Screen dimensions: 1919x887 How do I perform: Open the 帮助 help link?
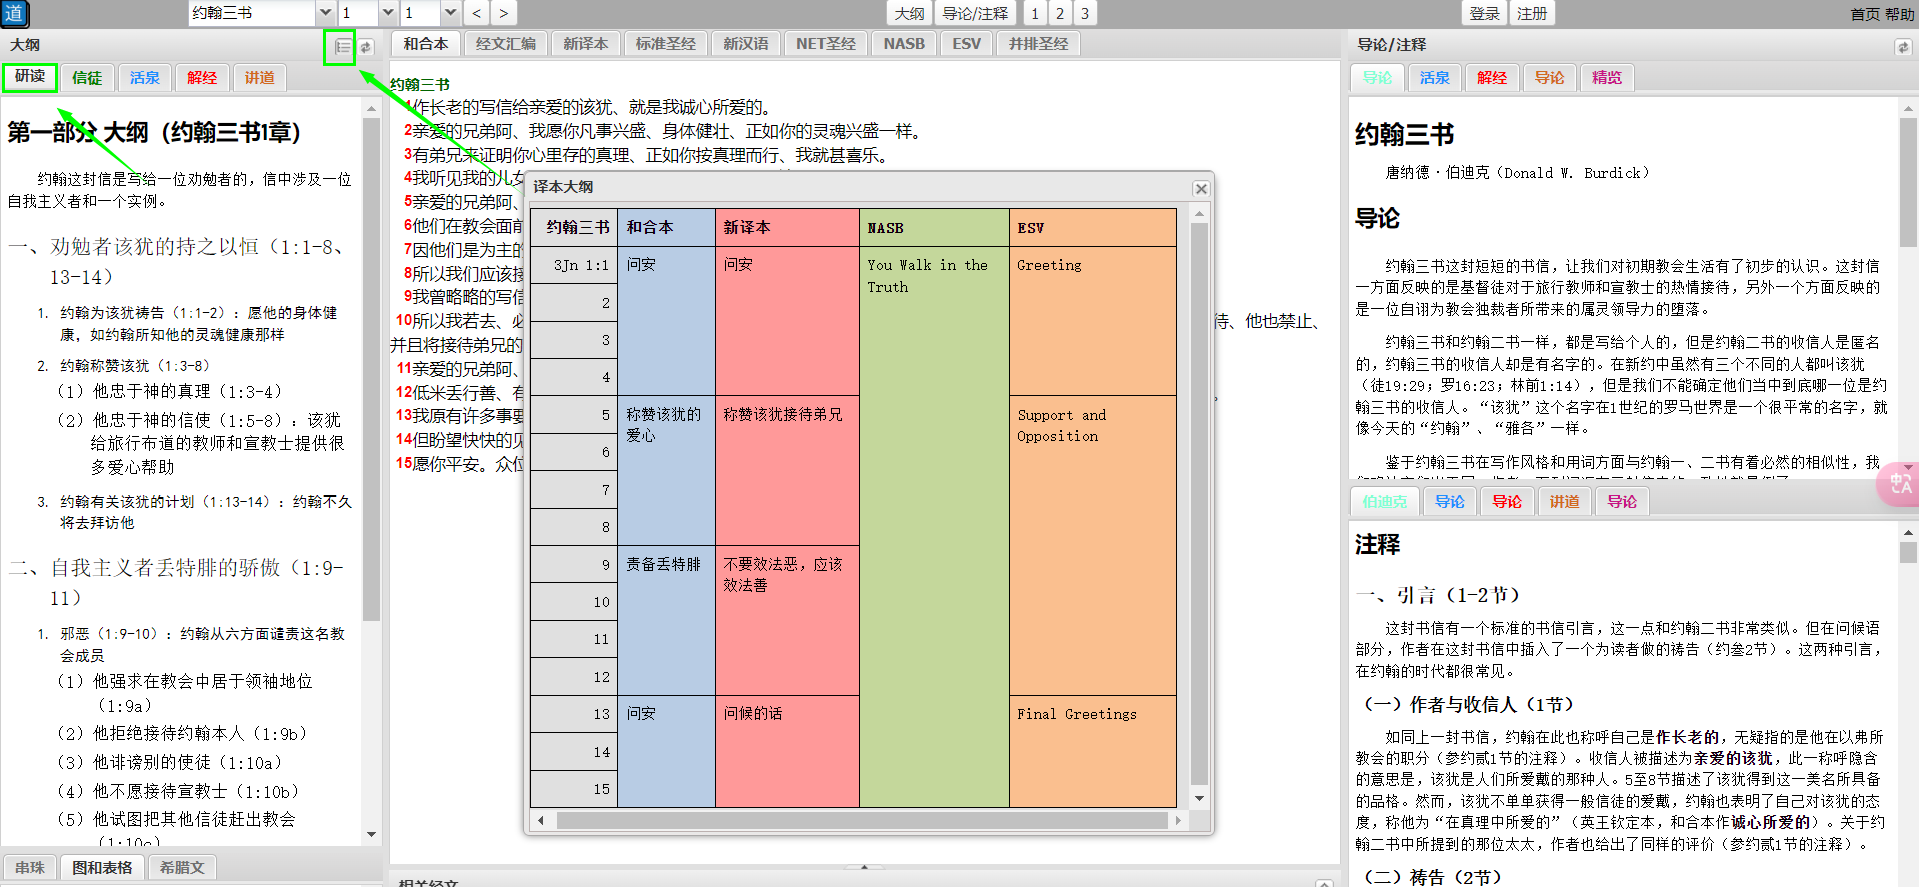tap(1899, 14)
